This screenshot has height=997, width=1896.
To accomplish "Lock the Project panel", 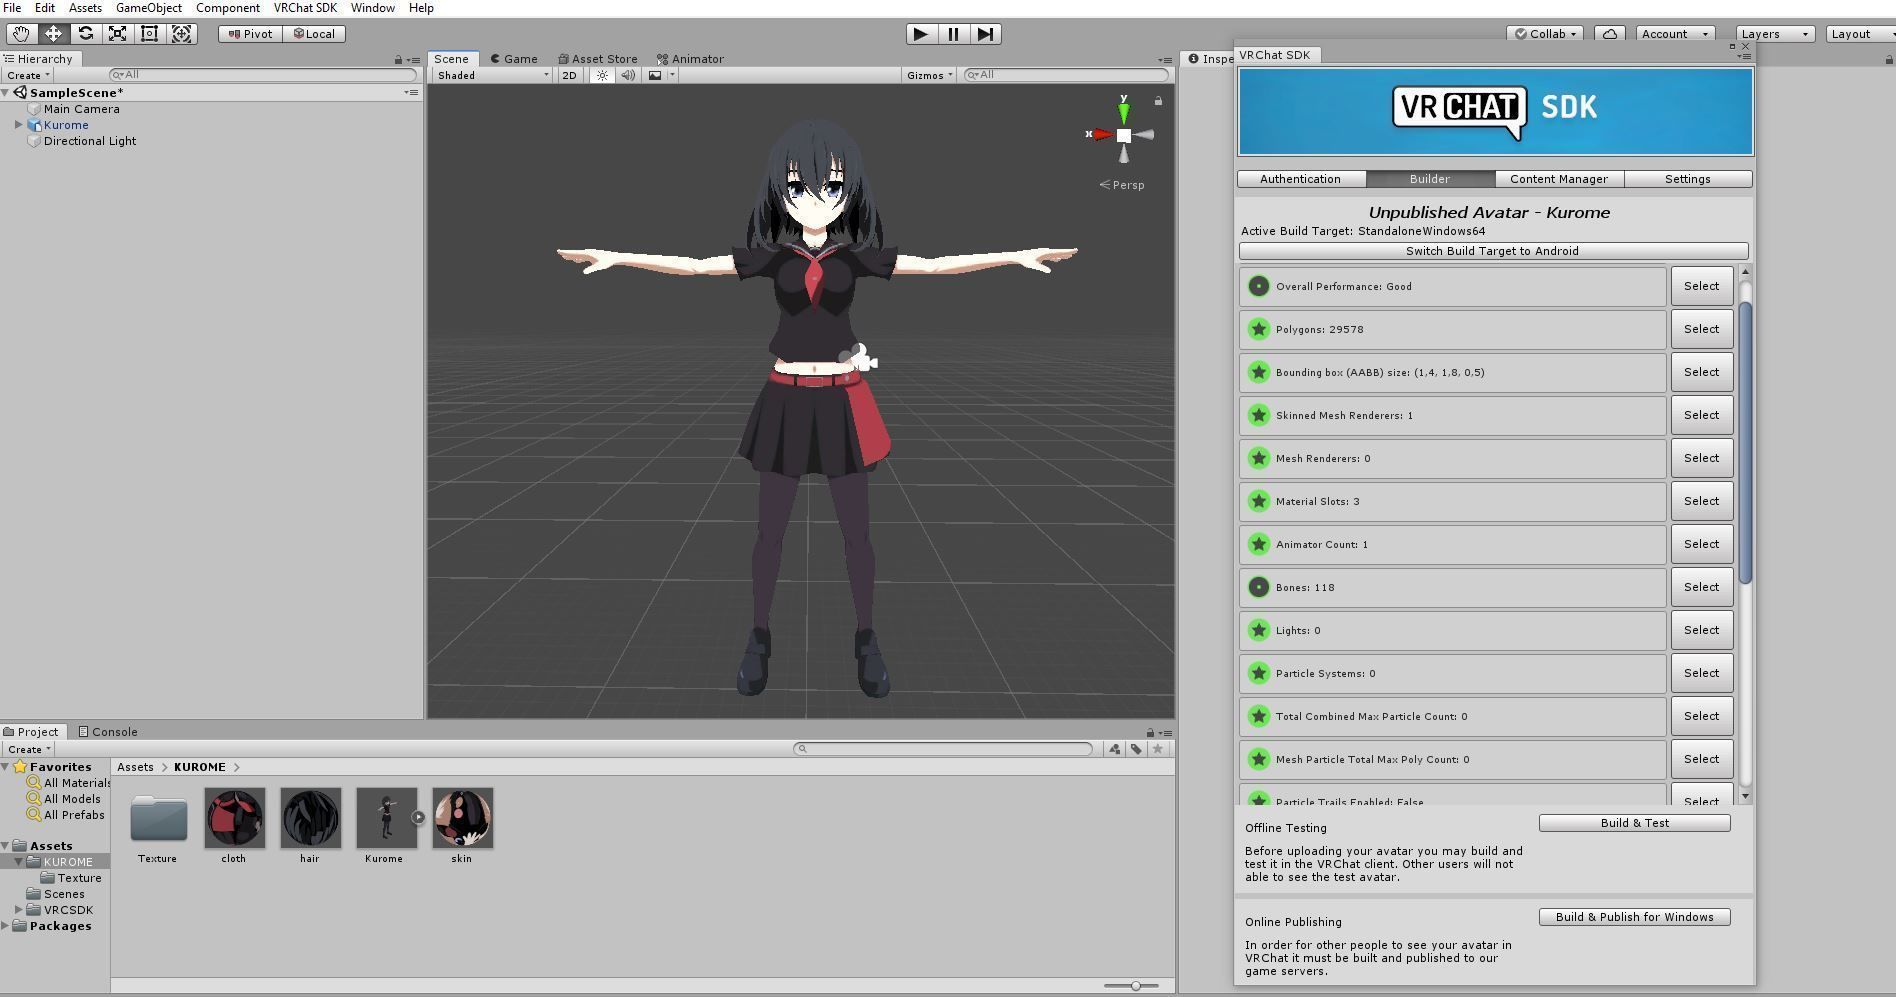I will (x=1150, y=733).
